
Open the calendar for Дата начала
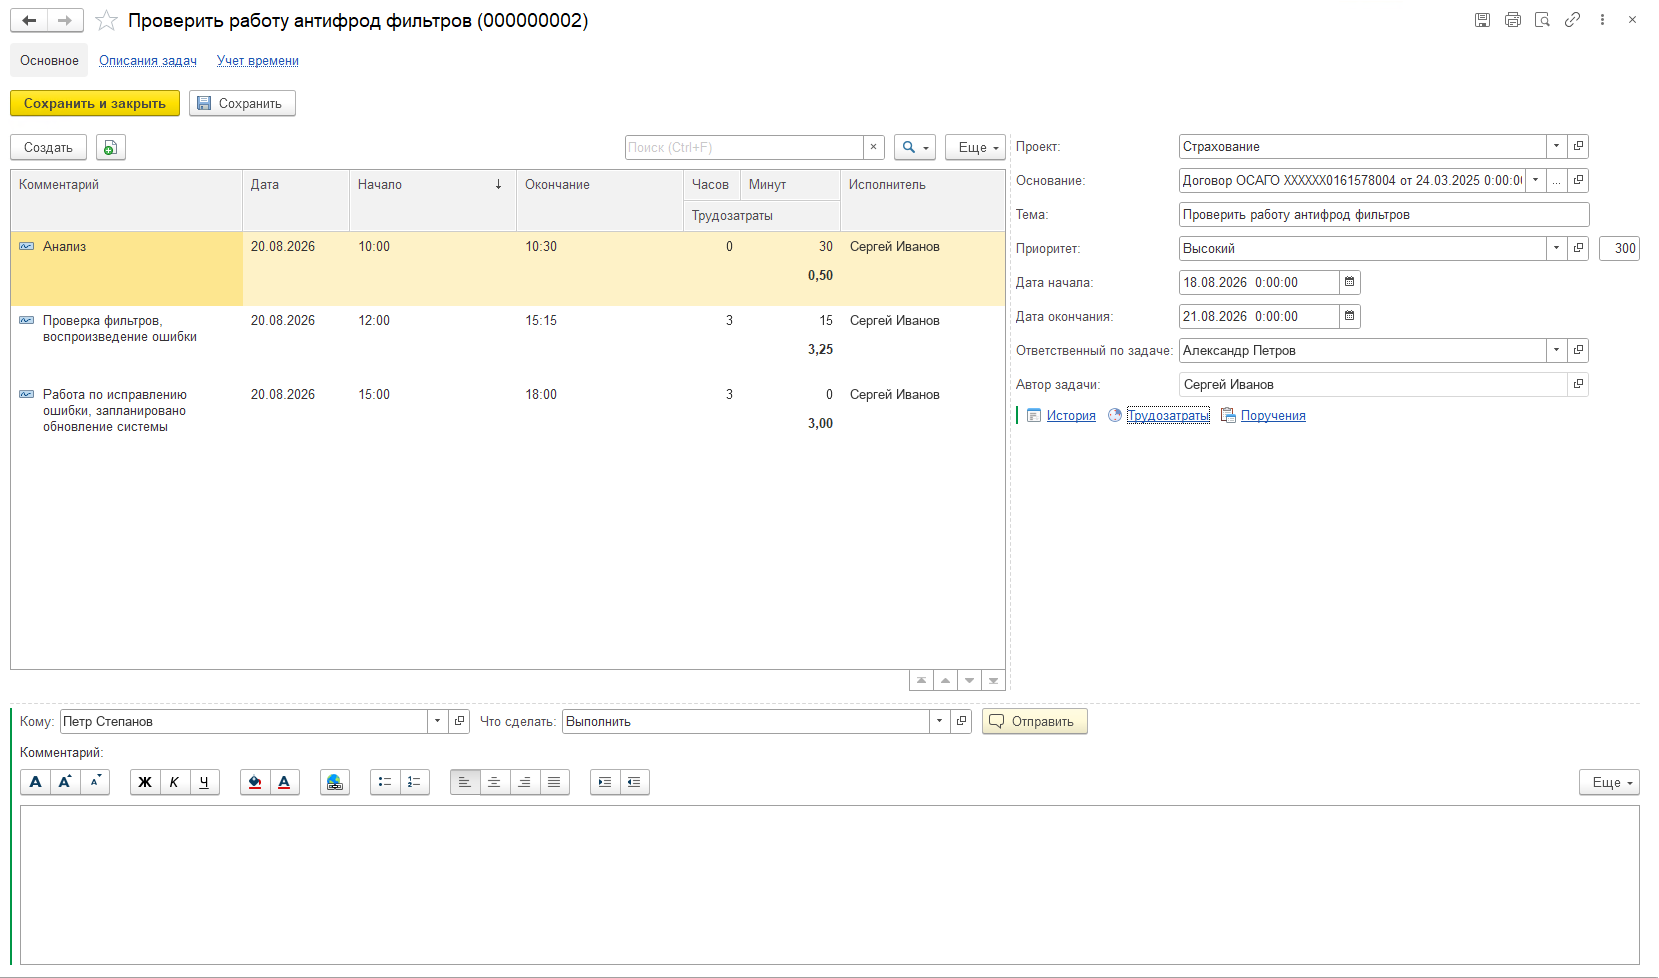click(x=1349, y=282)
